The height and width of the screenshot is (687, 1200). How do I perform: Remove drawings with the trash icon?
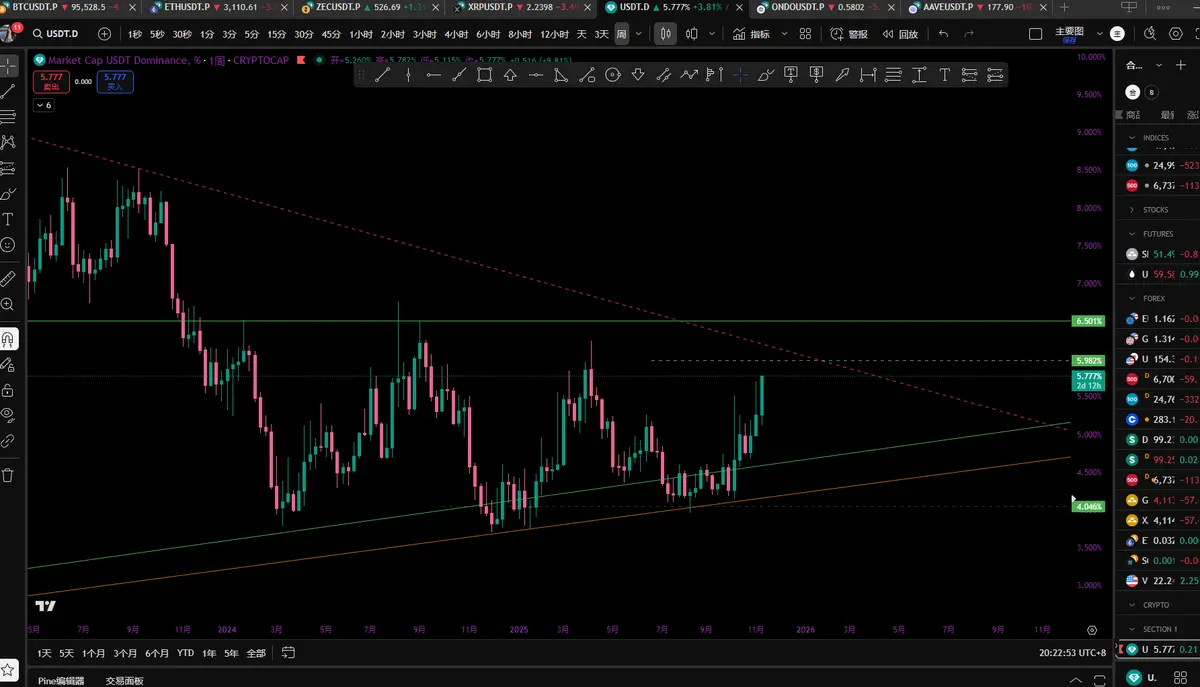(x=8, y=475)
